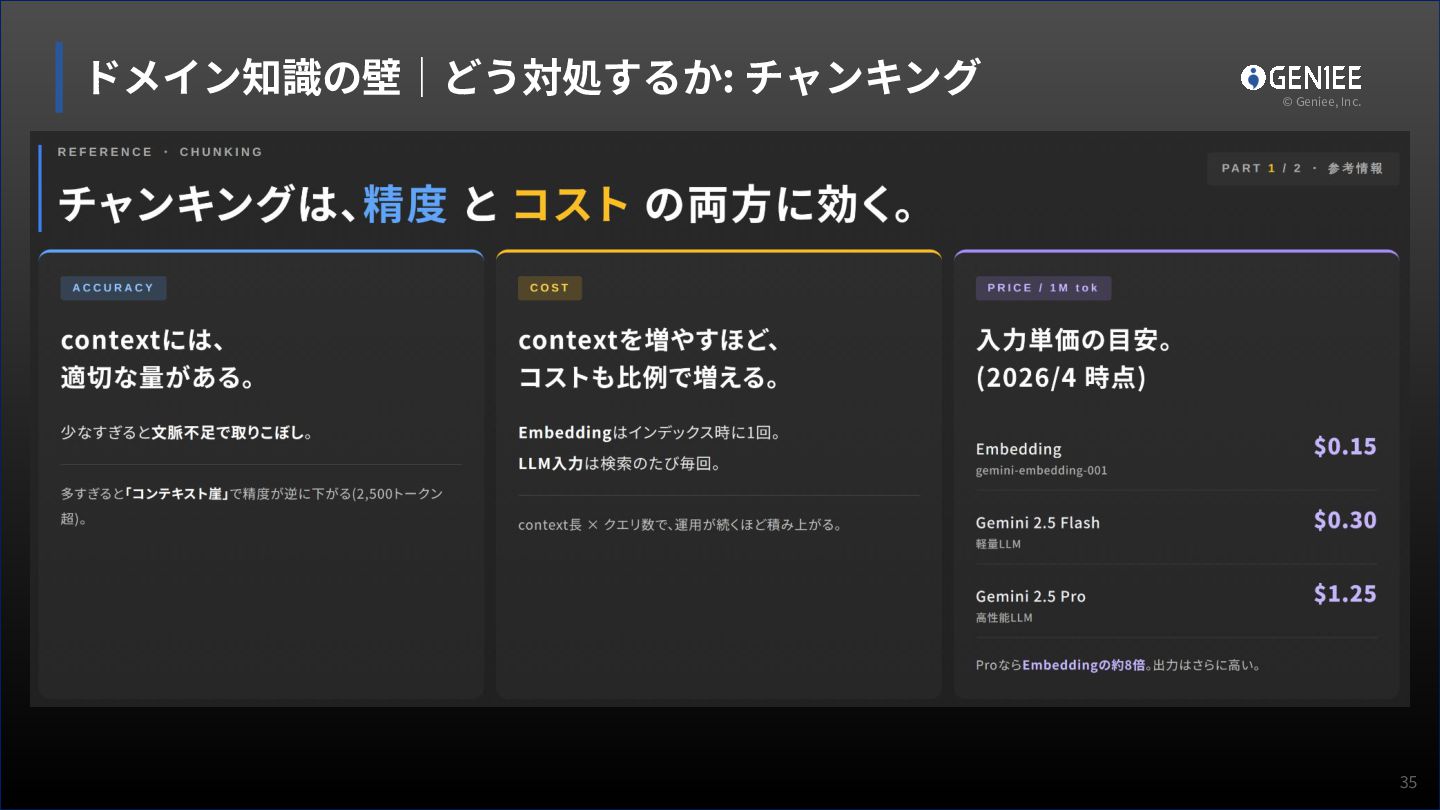Viewport: 1440px width, 810px height.
Task: Click the 'Gemini 2.5 Pro' row label
Action: coord(1031,597)
